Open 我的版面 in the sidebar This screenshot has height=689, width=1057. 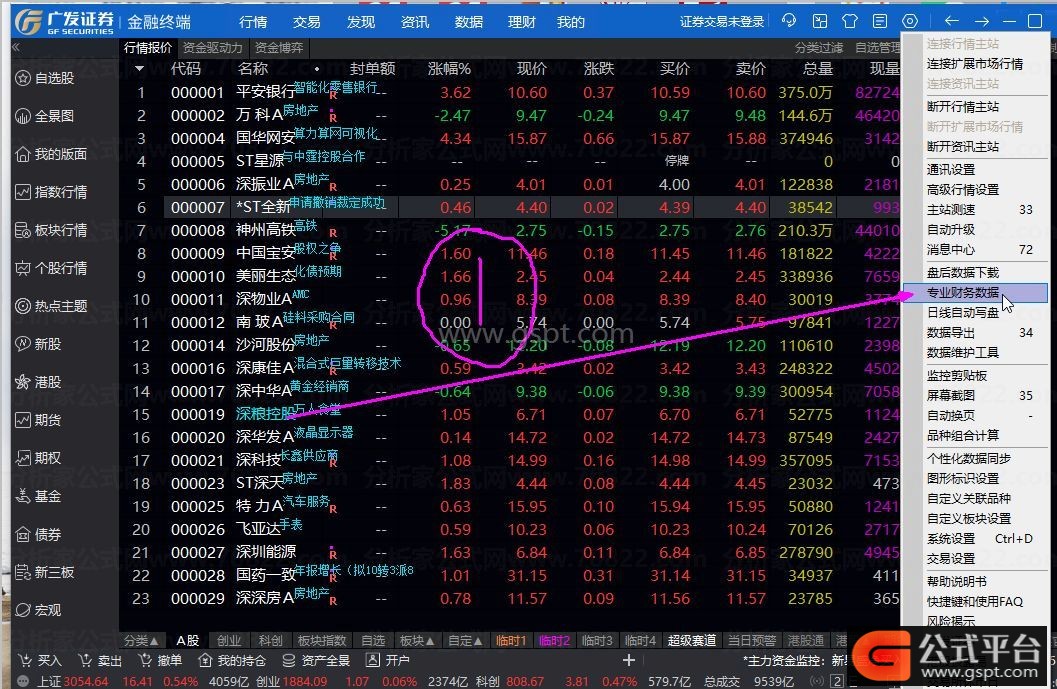tap(51, 154)
